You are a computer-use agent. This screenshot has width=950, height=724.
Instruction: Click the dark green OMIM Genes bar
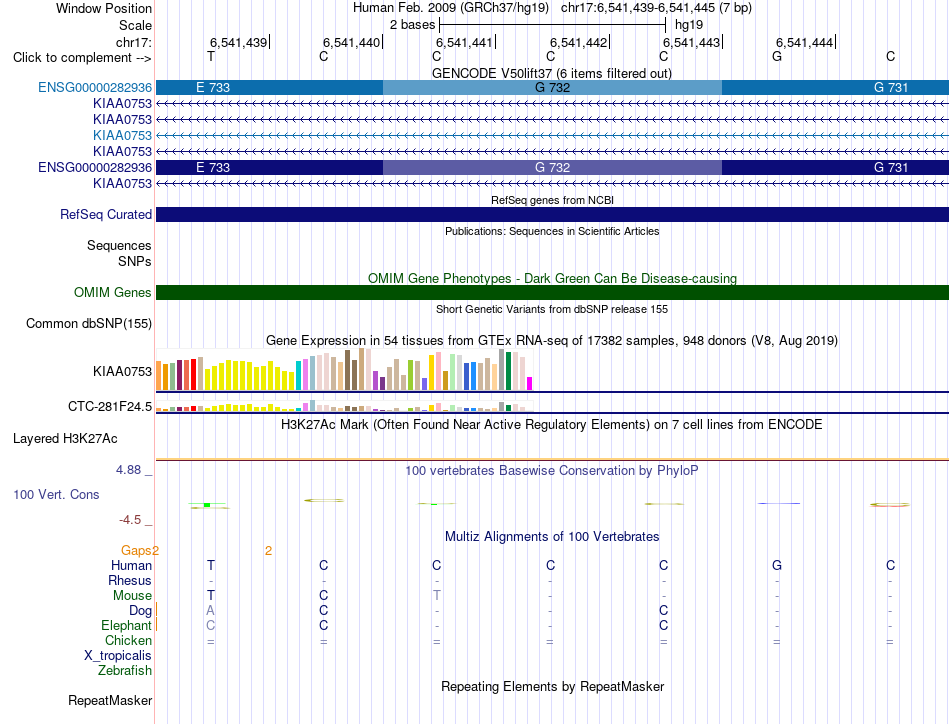(x=553, y=293)
